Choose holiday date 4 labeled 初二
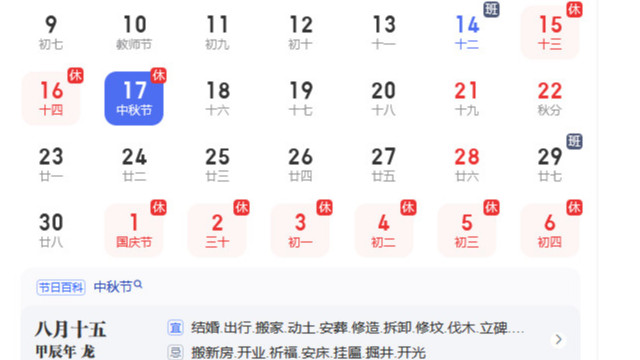The image size is (640, 360). pyautogui.click(x=384, y=231)
